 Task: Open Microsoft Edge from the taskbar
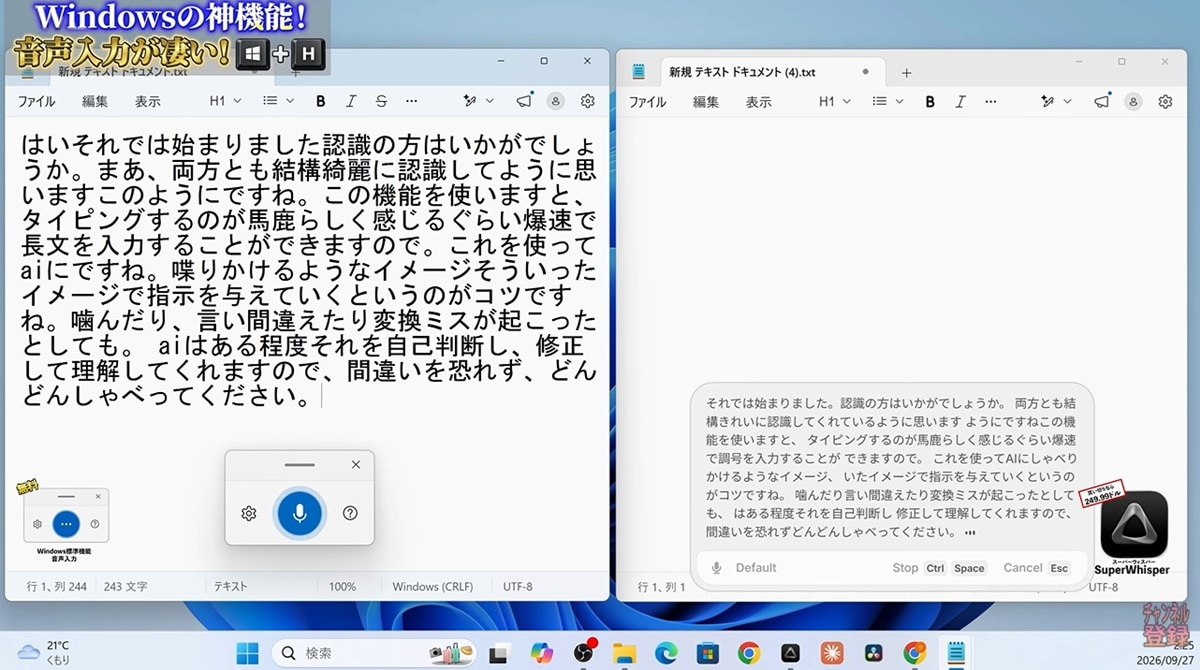(x=666, y=653)
